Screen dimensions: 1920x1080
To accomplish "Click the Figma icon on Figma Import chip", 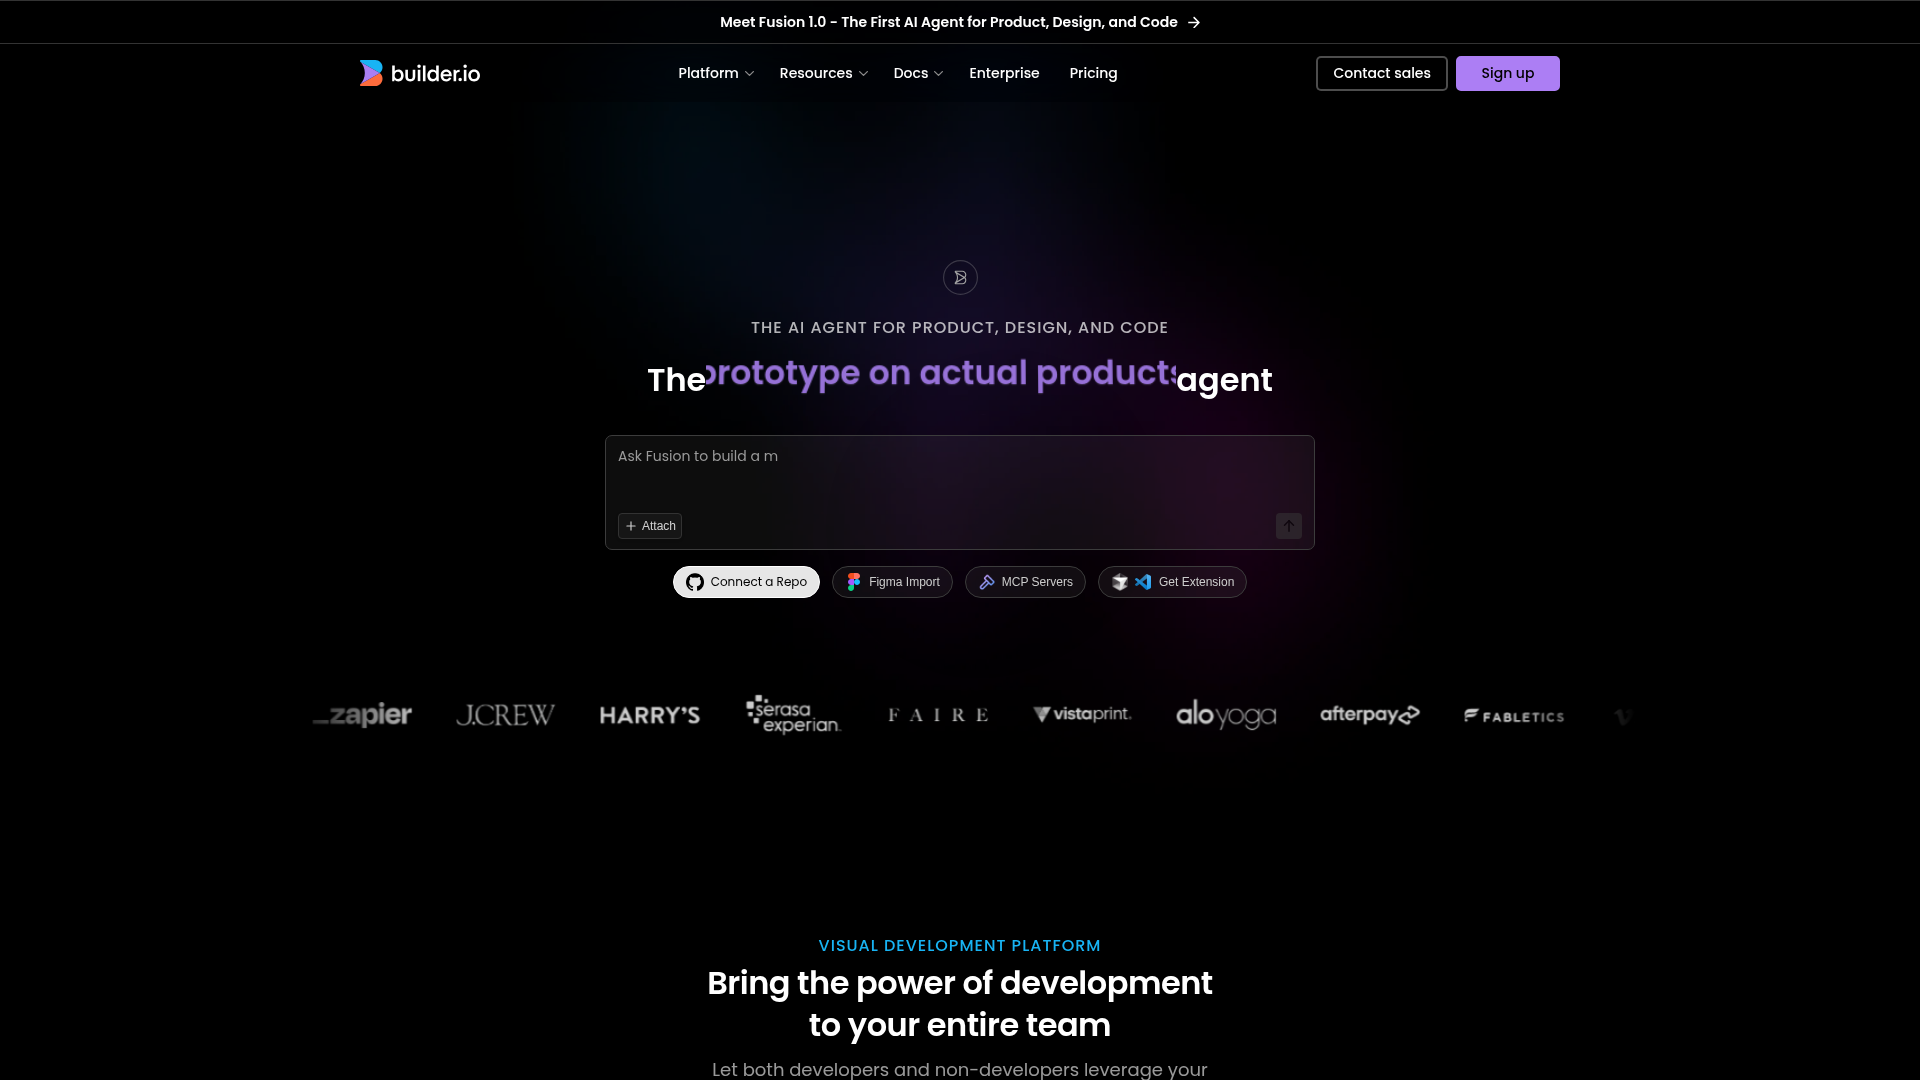I will (855, 581).
